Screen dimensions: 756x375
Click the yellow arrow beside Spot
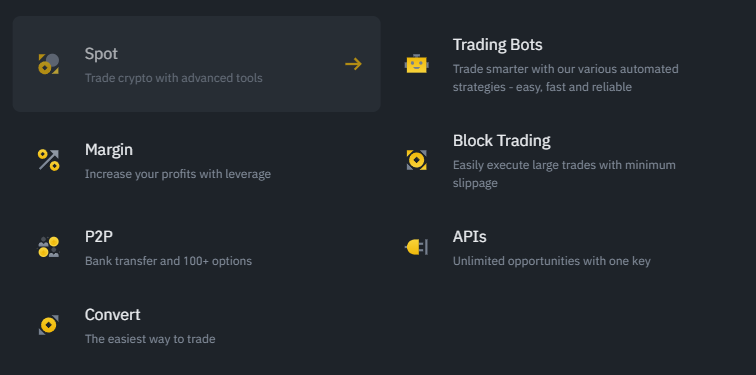point(353,64)
